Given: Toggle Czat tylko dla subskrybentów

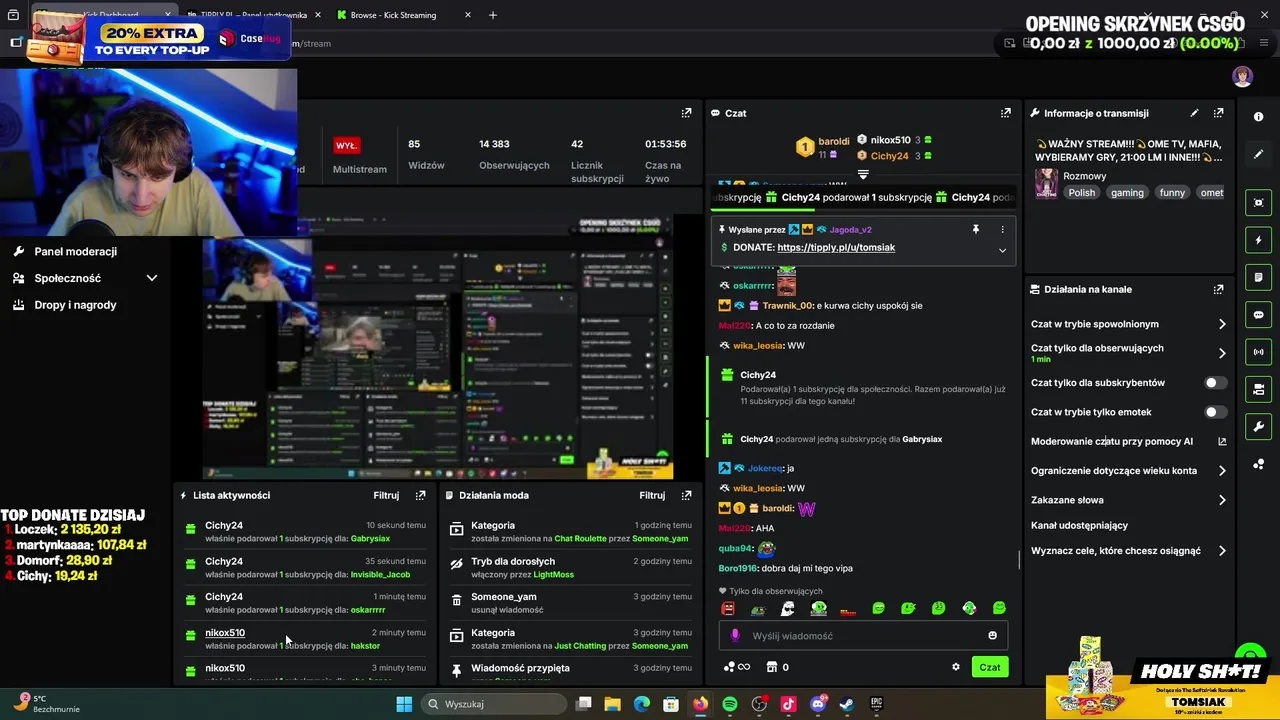Looking at the screenshot, I should point(1215,383).
